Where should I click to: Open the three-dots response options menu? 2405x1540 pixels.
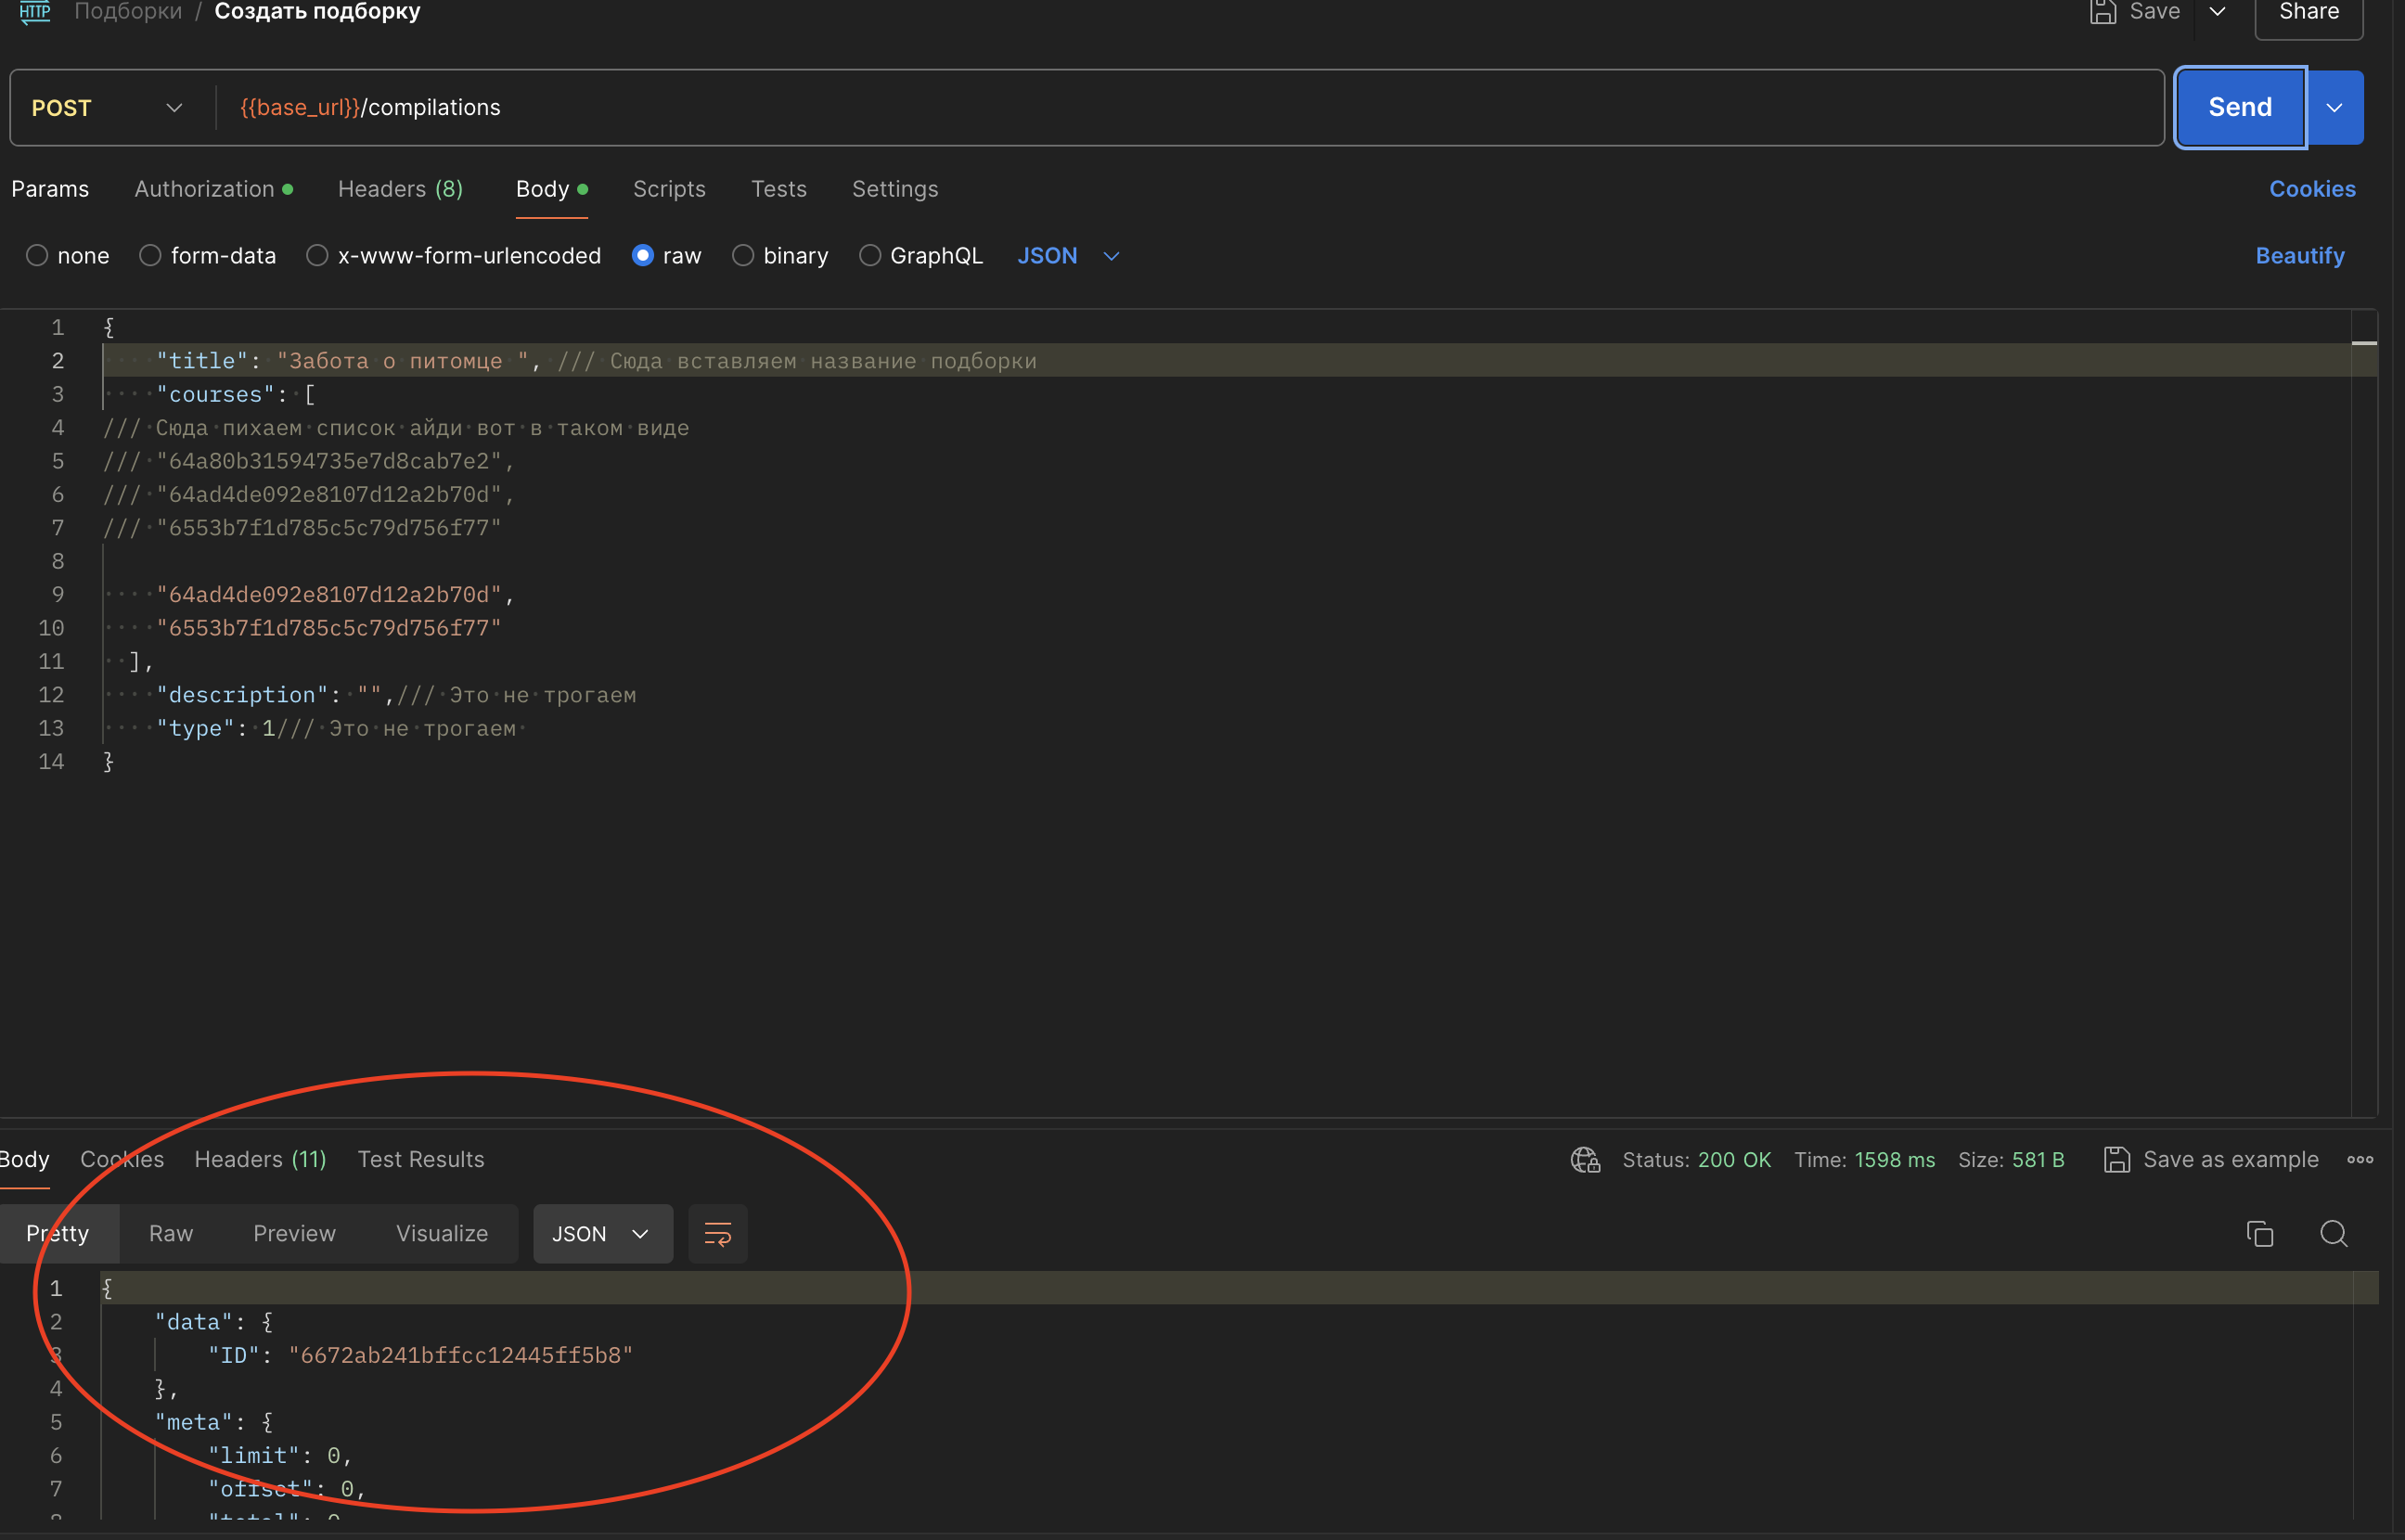click(x=2360, y=1159)
